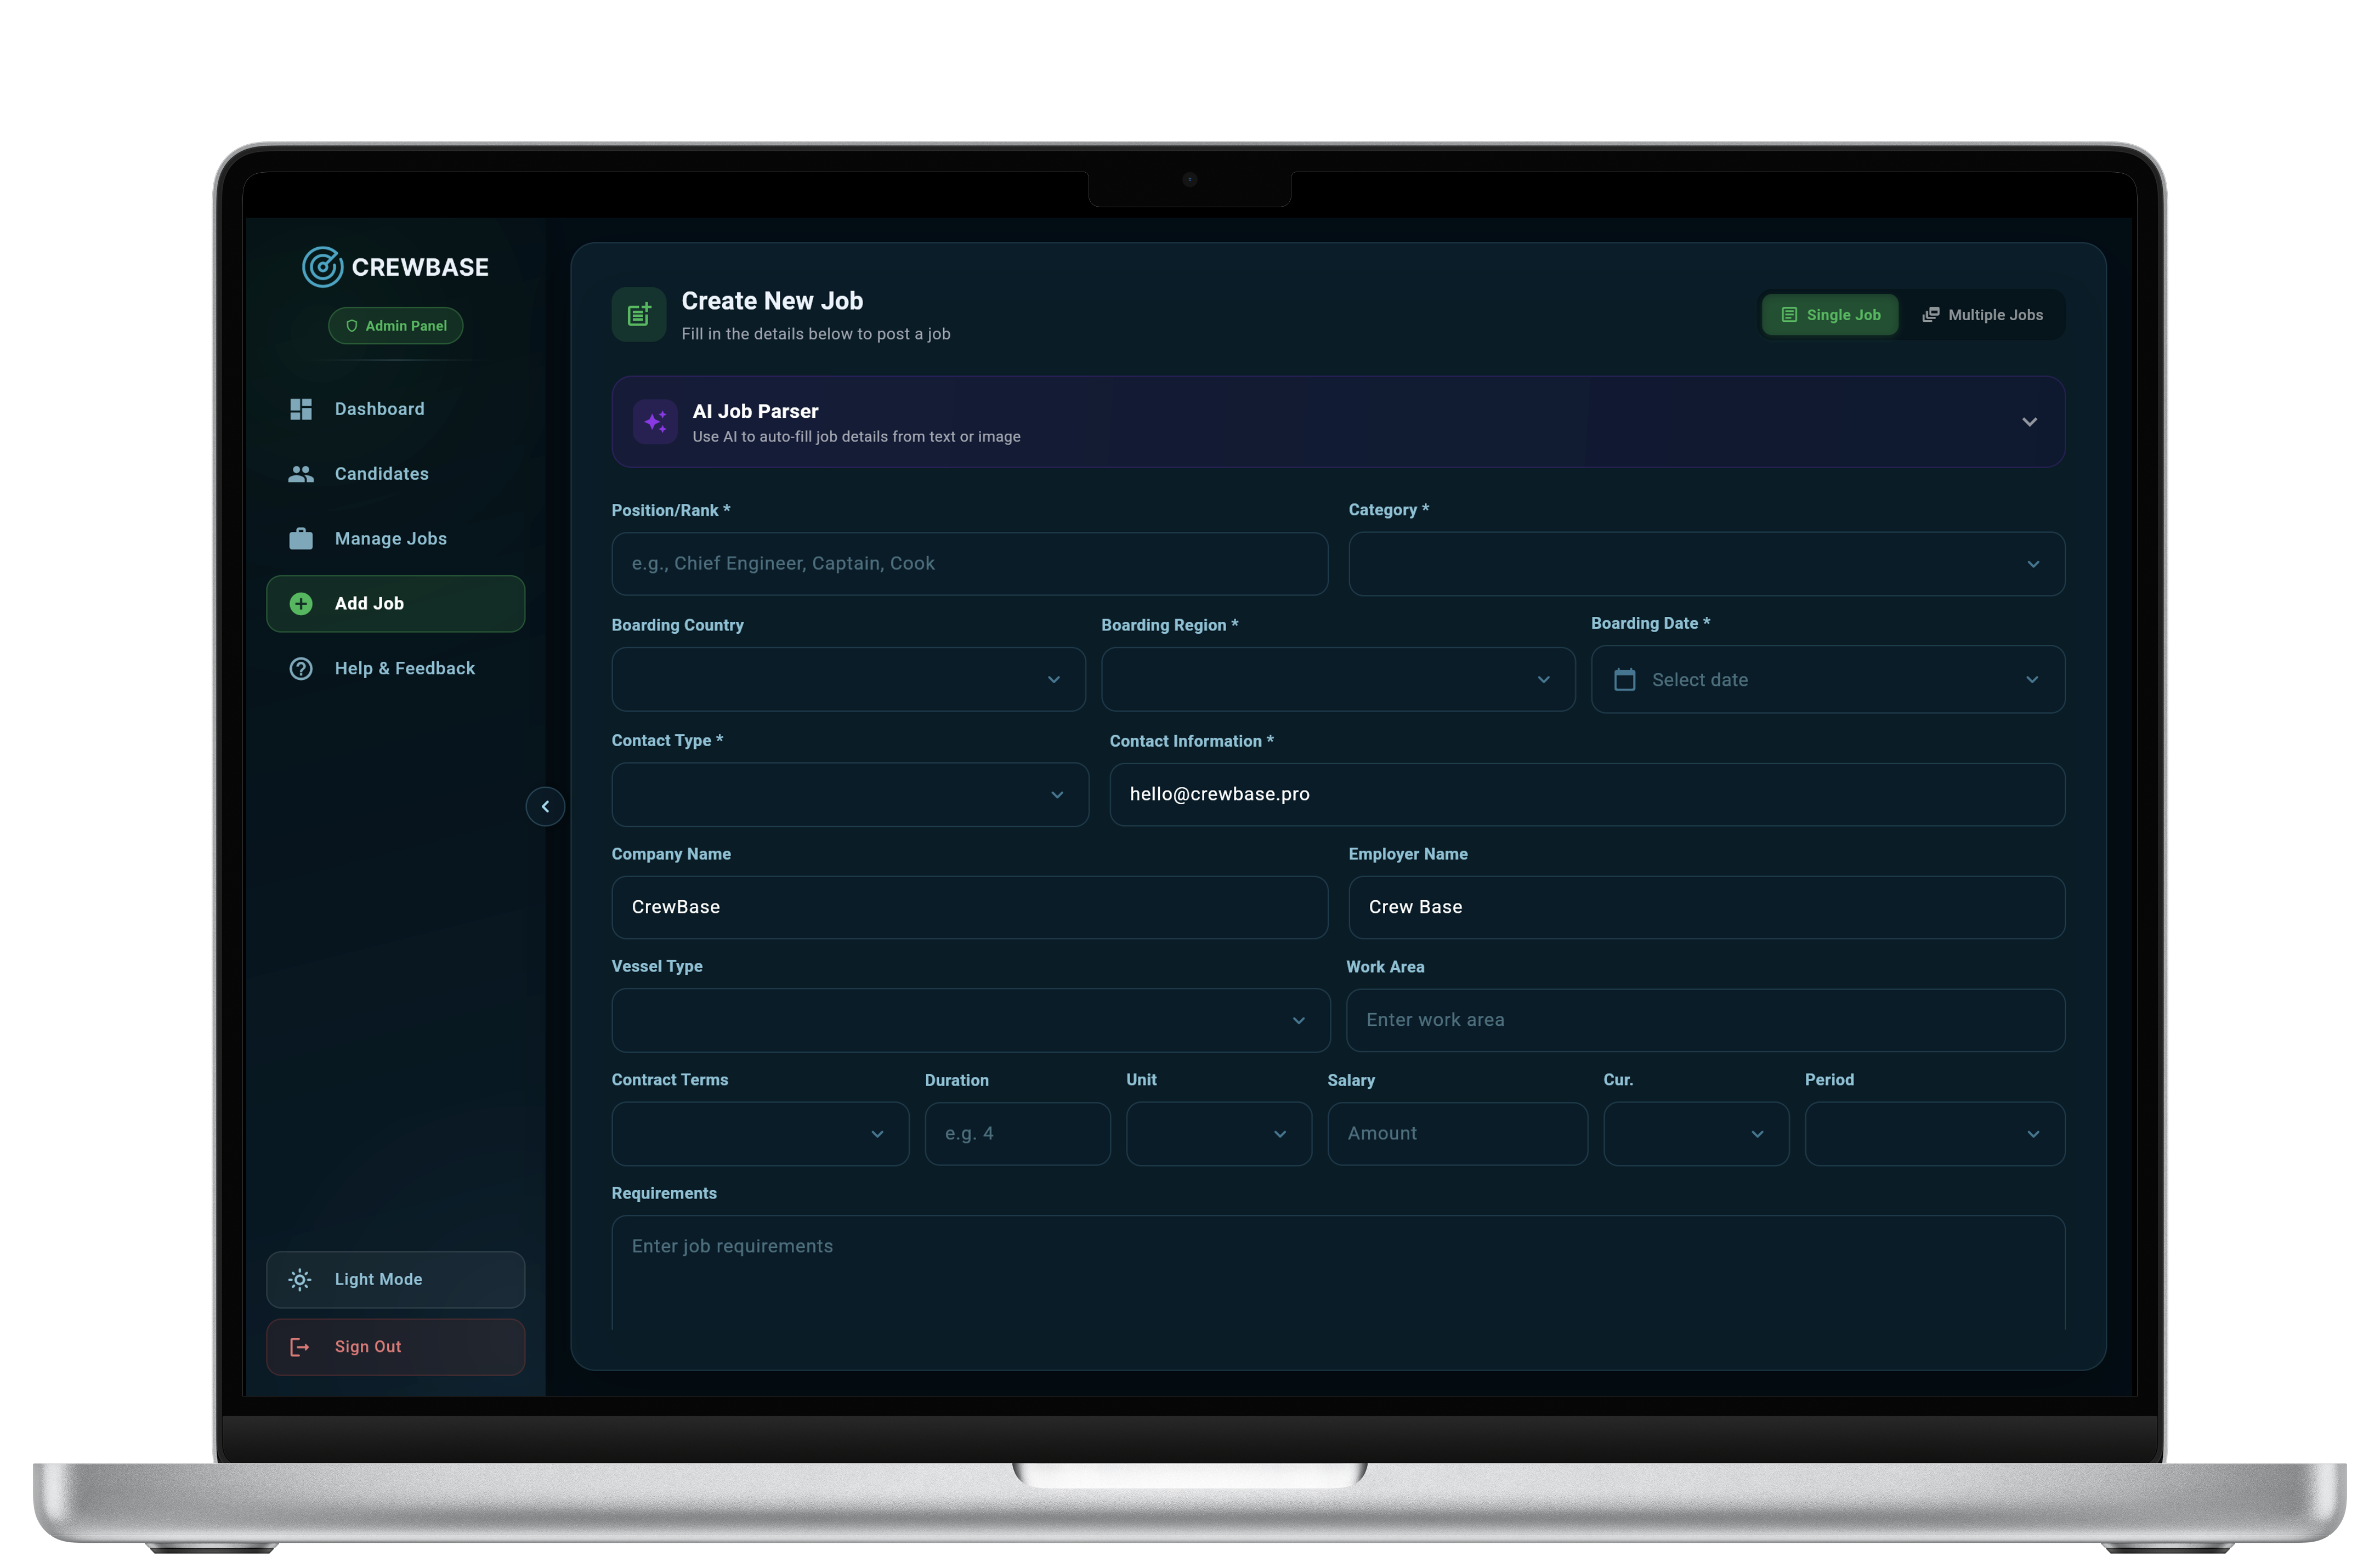The image size is (2380, 1568).
Task: Select the Single Job tab
Action: [x=1830, y=314]
